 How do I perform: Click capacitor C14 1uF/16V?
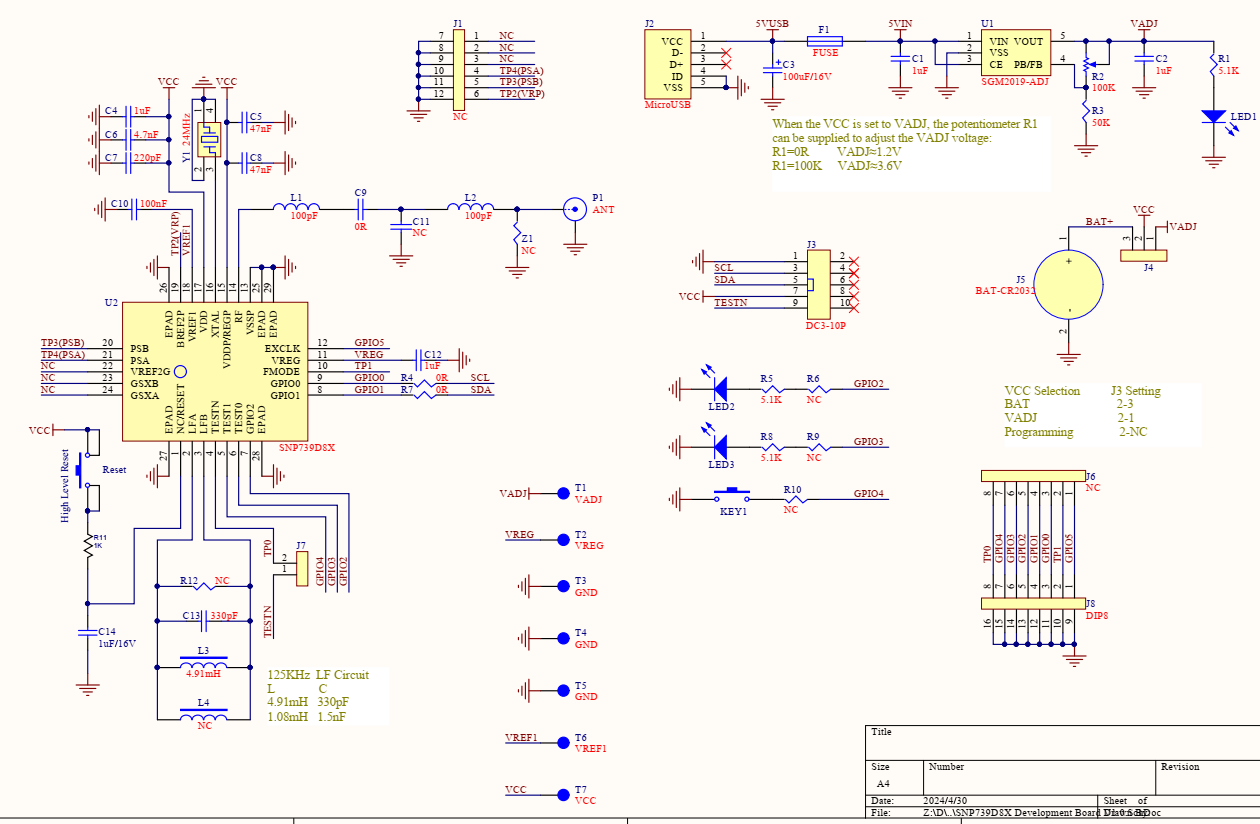(87, 633)
